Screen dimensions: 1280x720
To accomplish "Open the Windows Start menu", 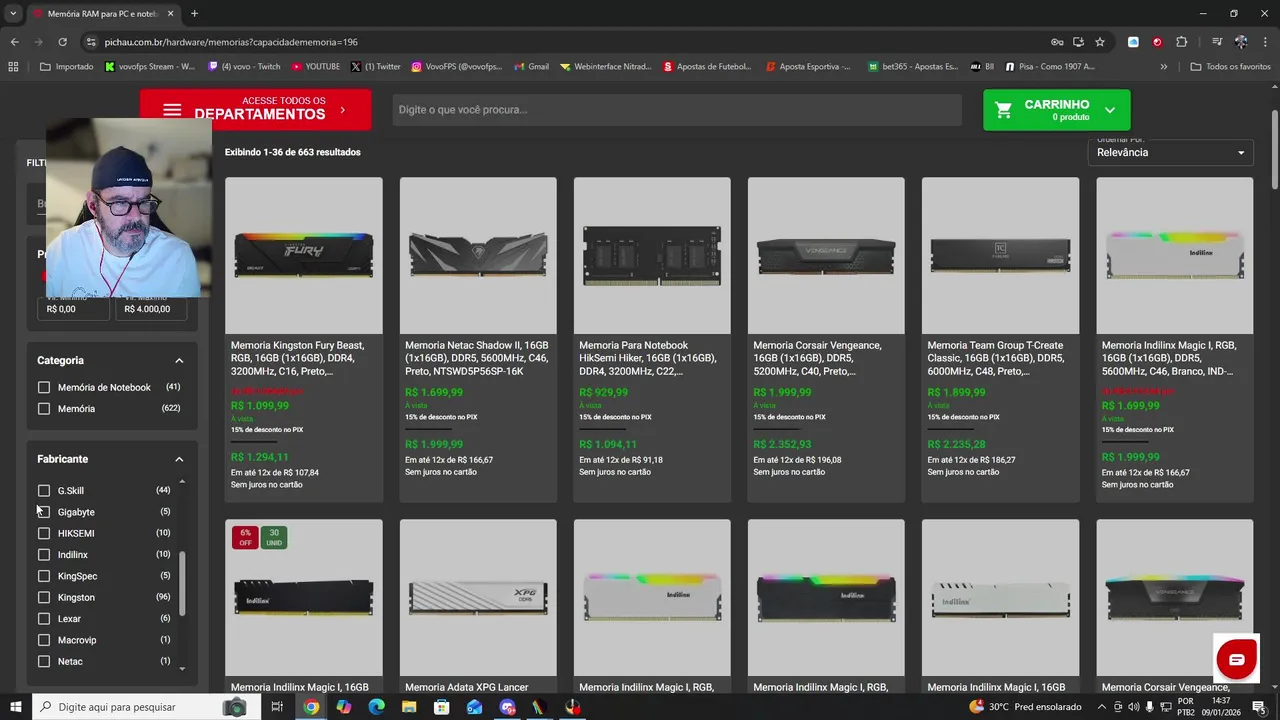I will [15, 707].
